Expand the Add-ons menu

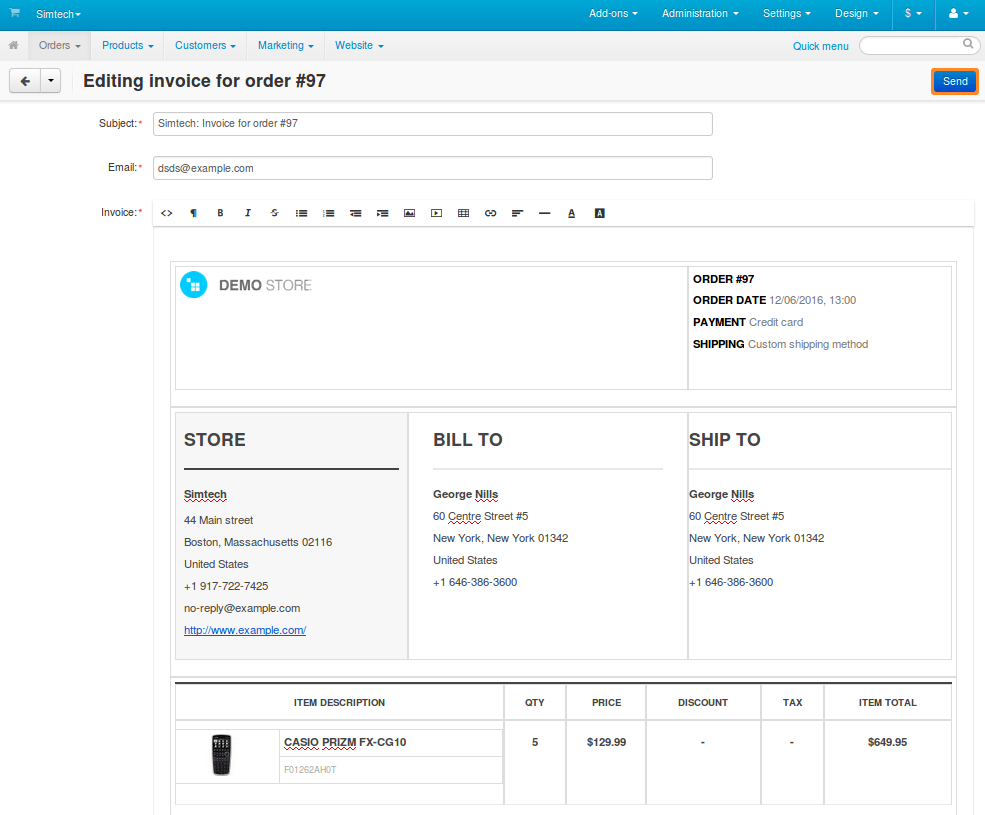(613, 13)
